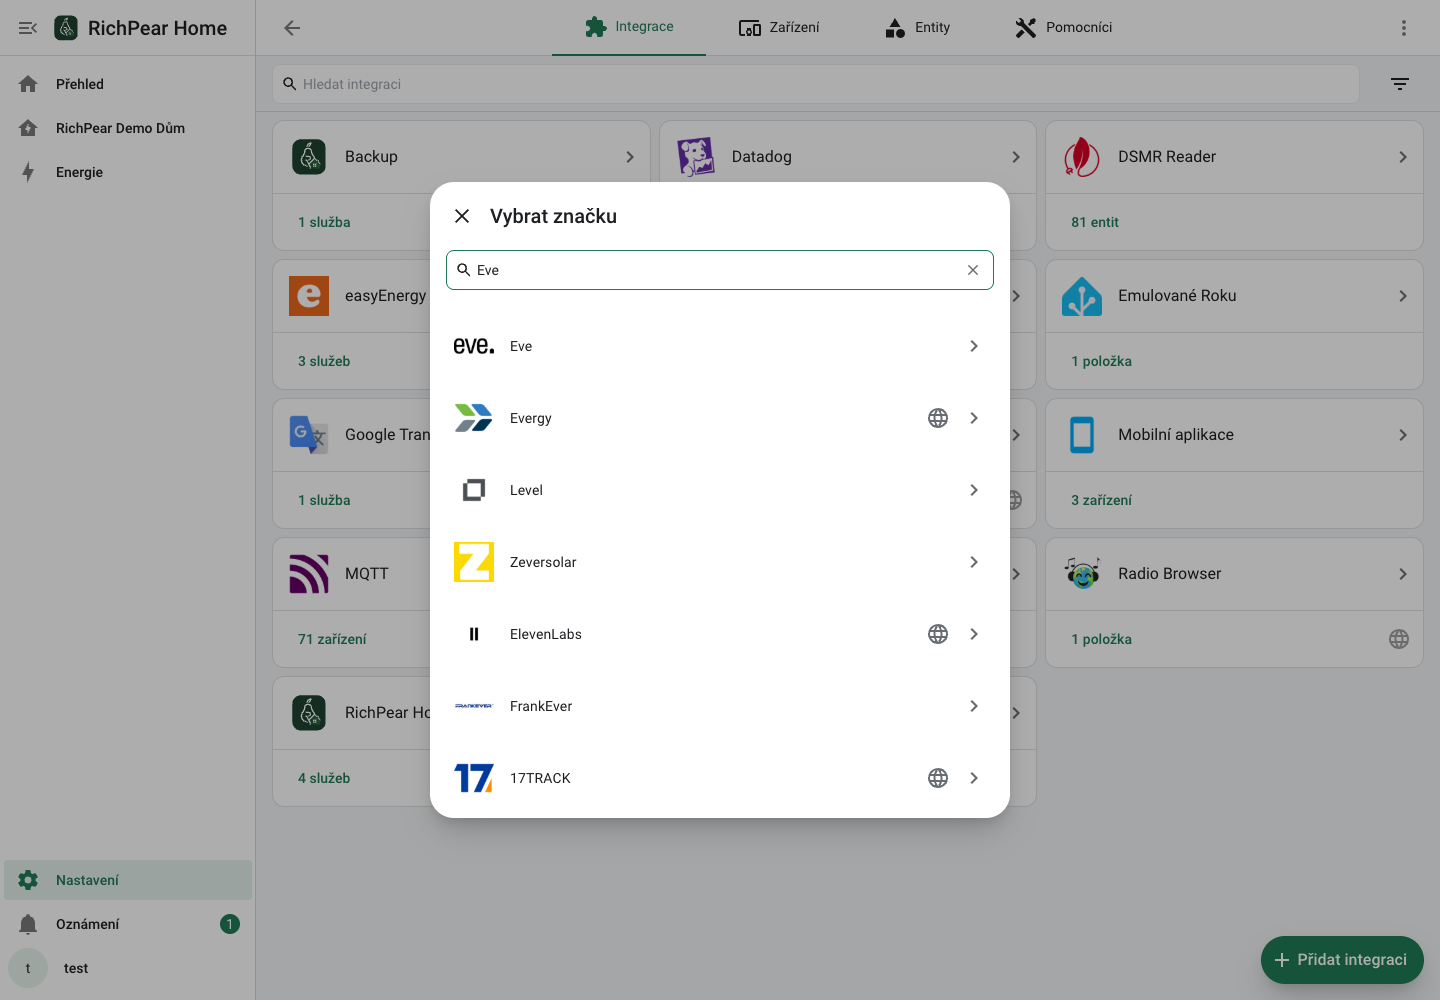
Task: Expand the 17TRACK brand row chevron
Action: [974, 778]
